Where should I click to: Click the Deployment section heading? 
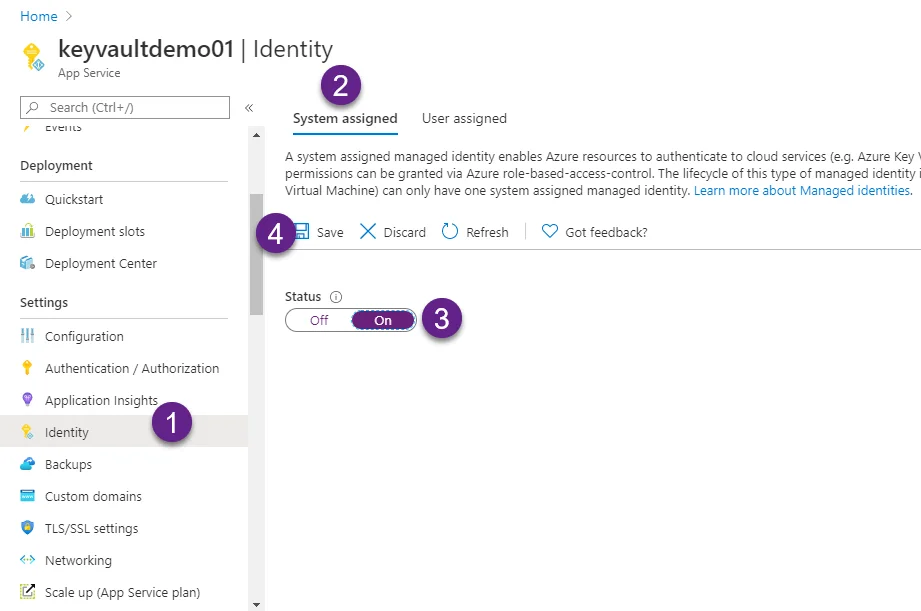tap(56, 166)
